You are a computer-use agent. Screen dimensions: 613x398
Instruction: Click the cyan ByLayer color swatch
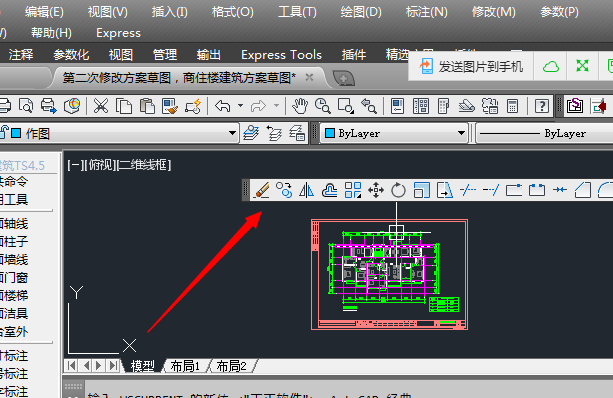coord(330,133)
